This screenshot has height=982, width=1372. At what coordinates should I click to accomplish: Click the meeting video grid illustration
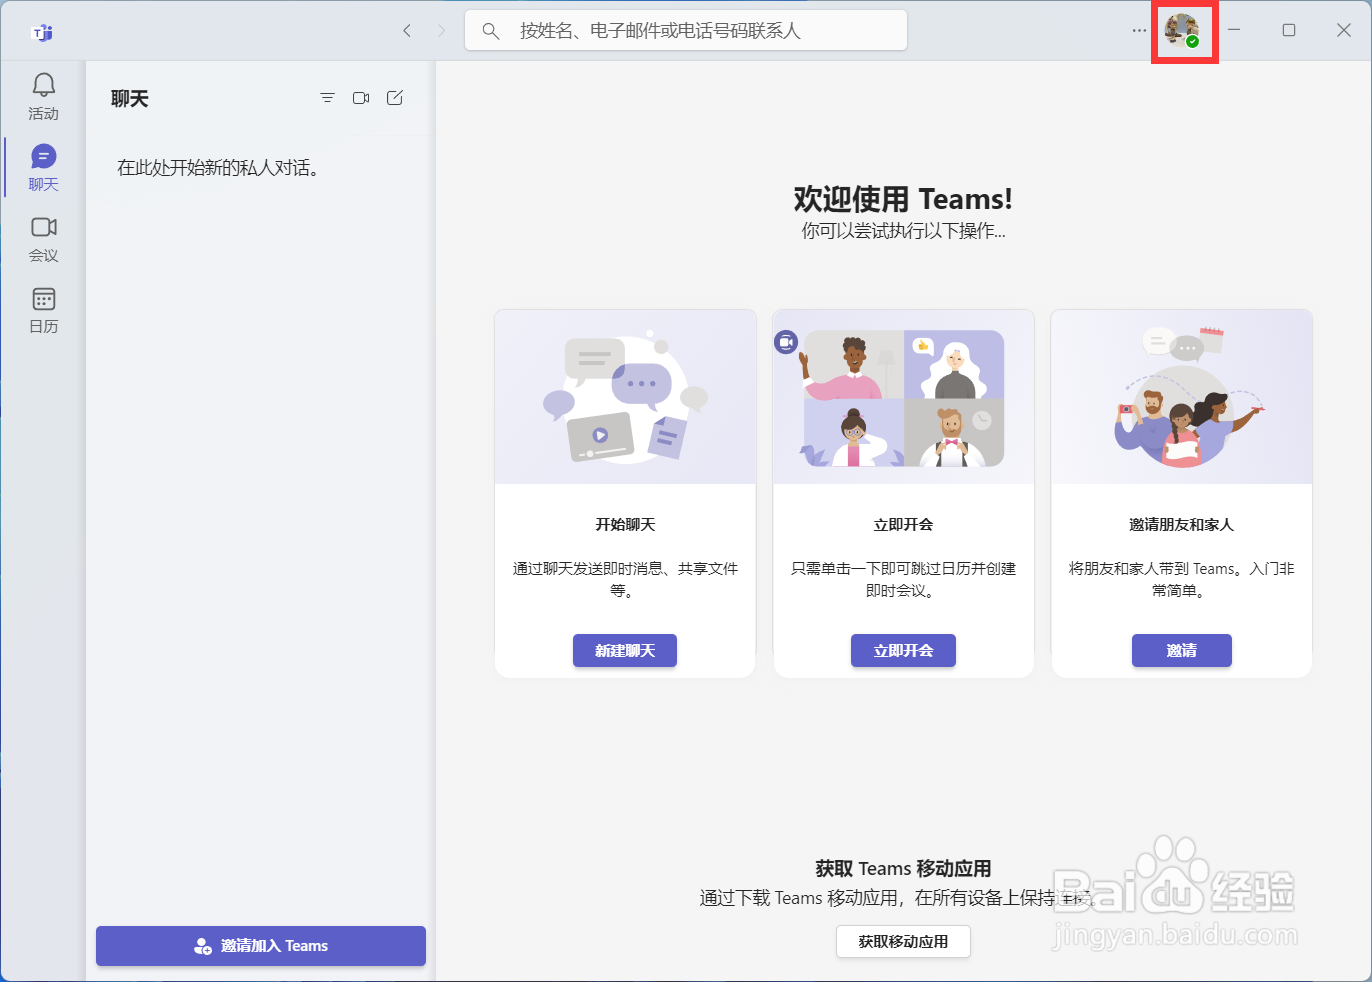coord(903,397)
